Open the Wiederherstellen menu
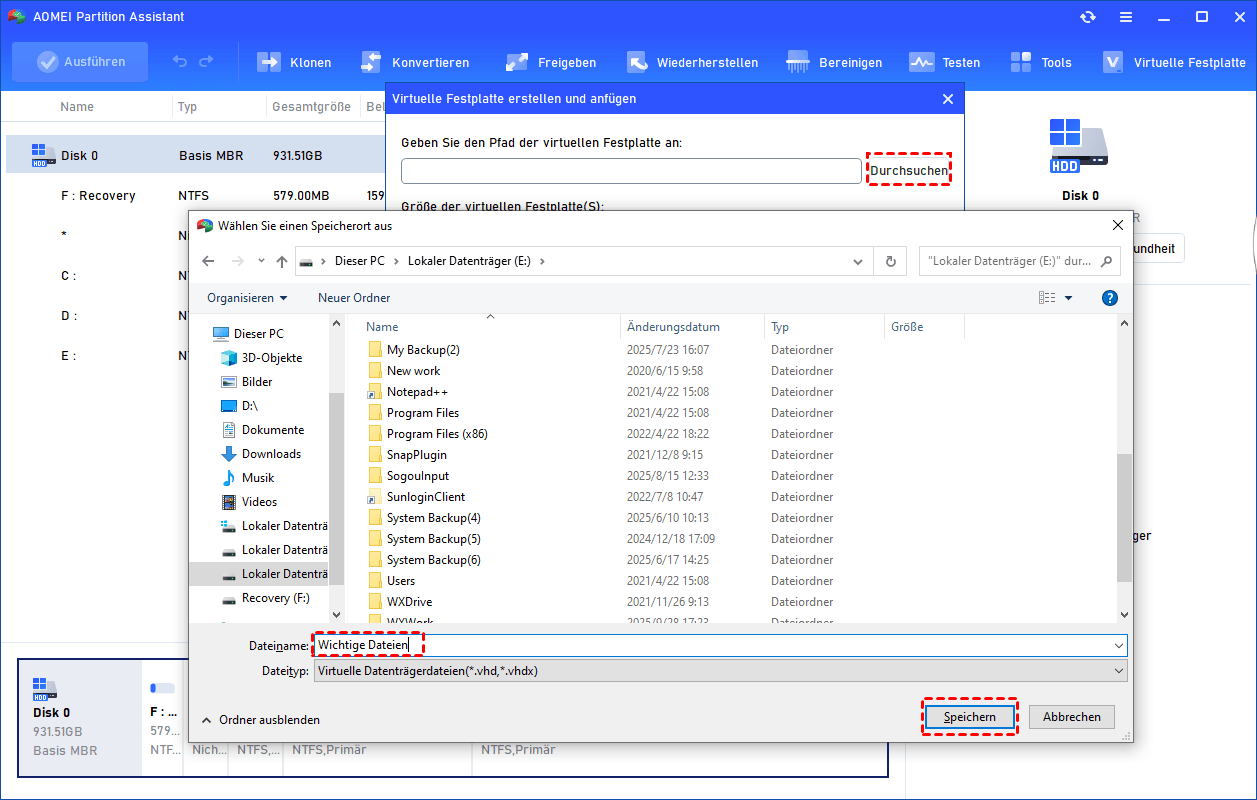This screenshot has height=800, width=1257. pyautogui.click(x=692, y=62)
